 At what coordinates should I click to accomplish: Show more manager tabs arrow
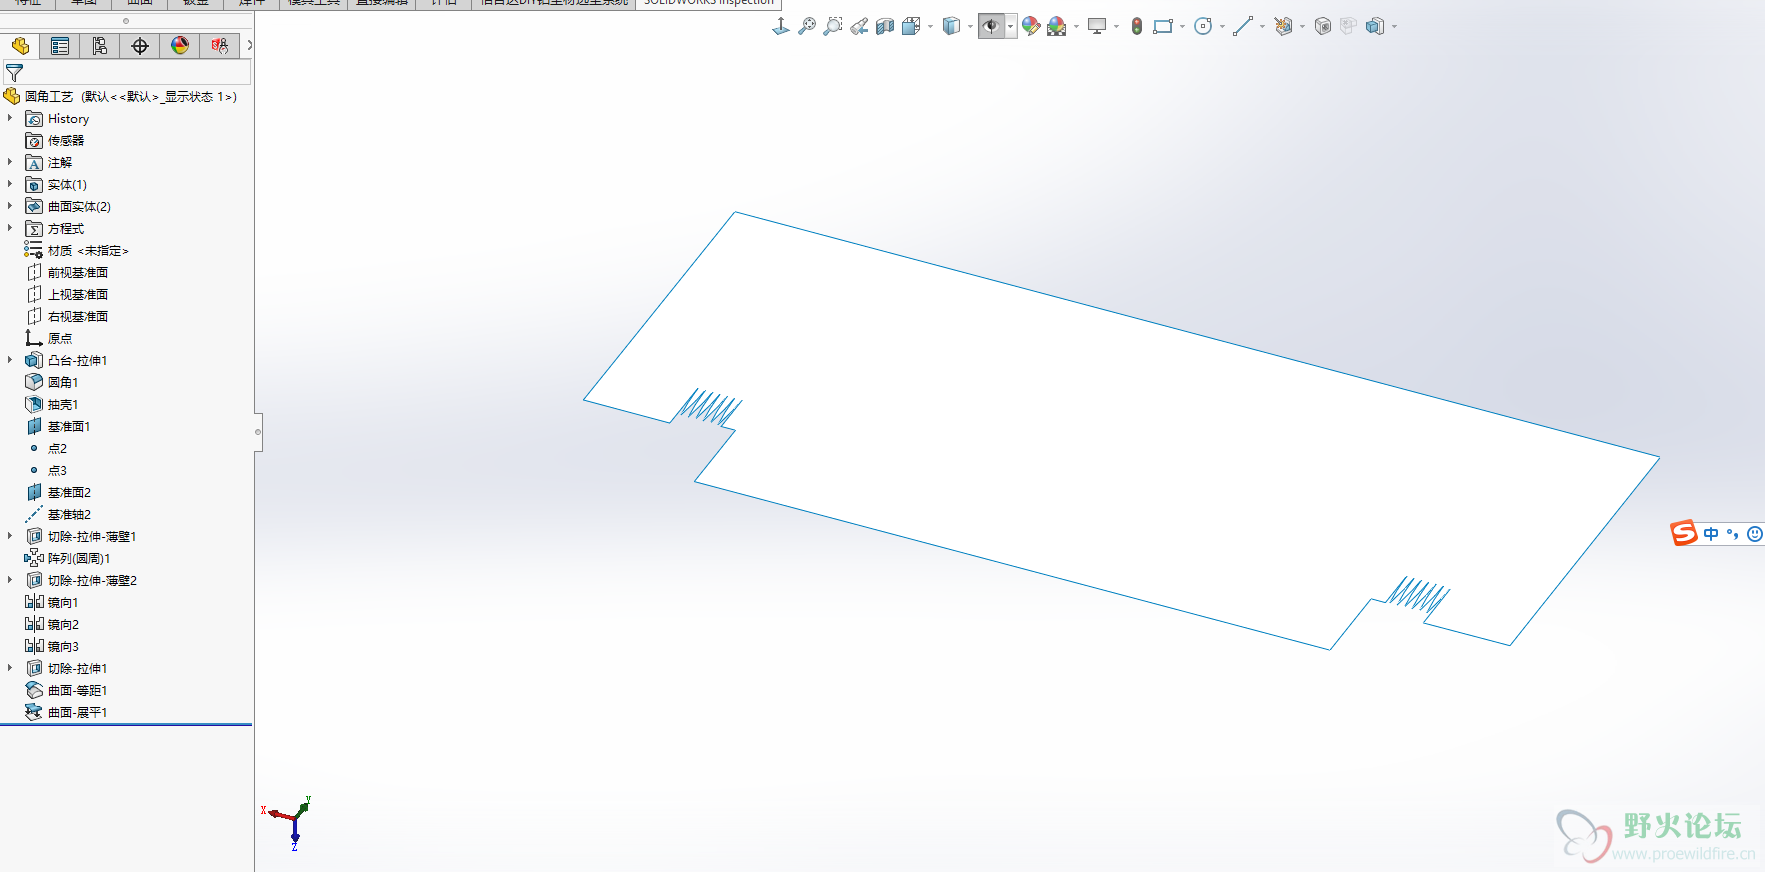pyautogui.click(x=249, y=45)
